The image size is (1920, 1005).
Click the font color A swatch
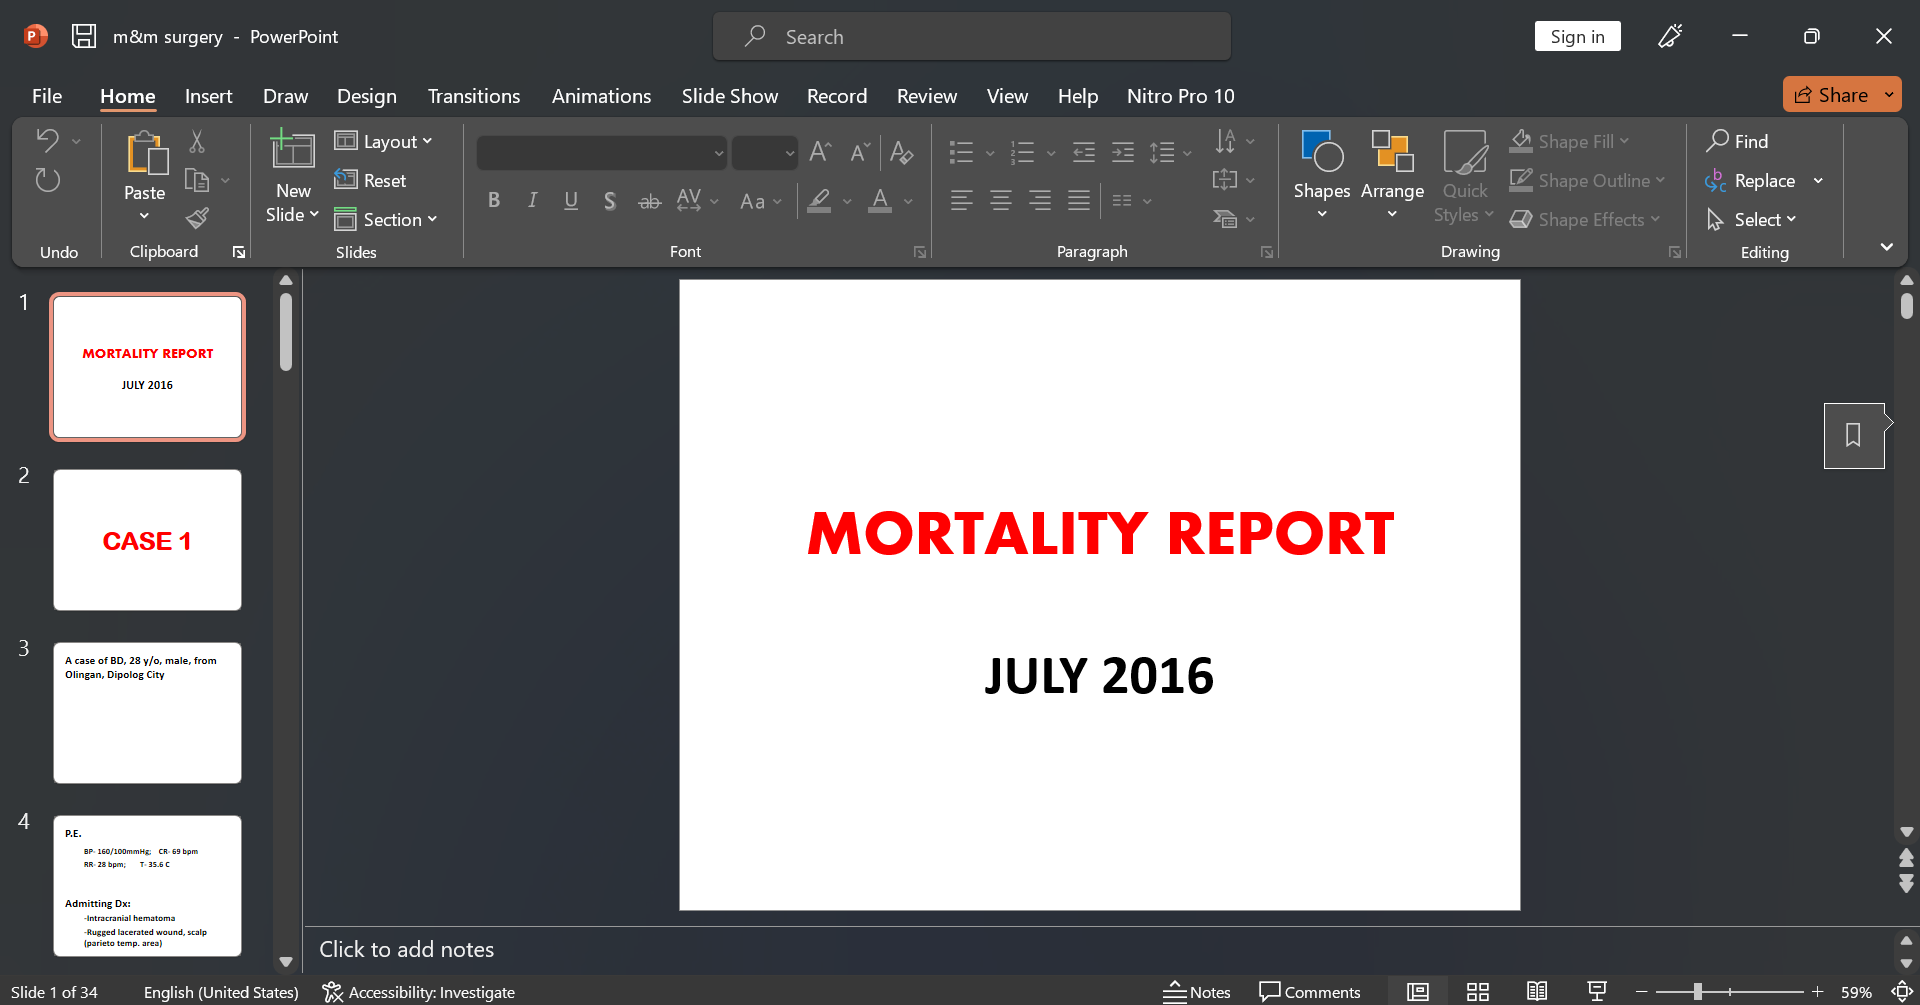coord(880,200)
